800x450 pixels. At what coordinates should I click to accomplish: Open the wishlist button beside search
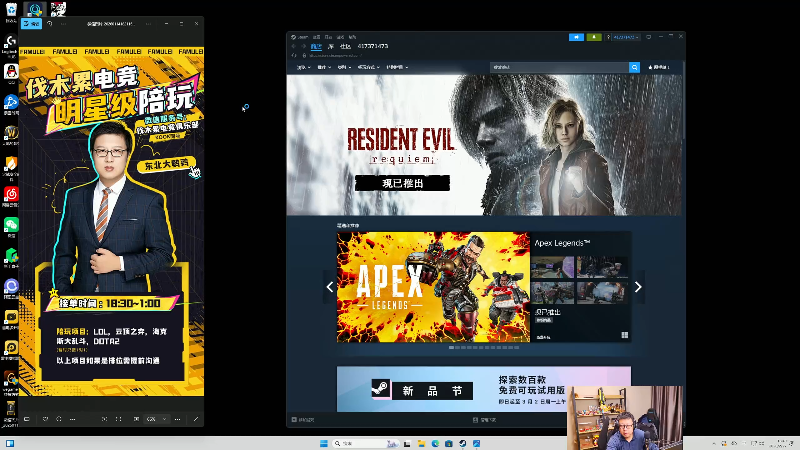[x=659, y=67]
